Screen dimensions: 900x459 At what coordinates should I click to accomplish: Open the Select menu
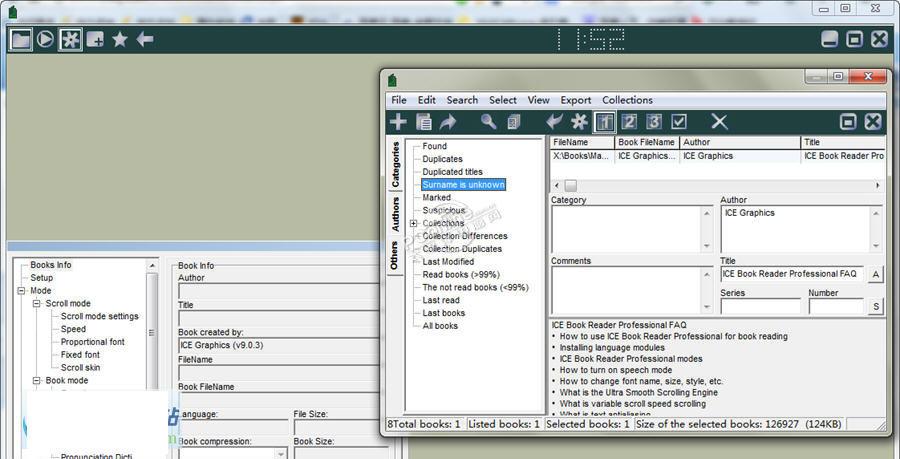click(x=503, y=100)
